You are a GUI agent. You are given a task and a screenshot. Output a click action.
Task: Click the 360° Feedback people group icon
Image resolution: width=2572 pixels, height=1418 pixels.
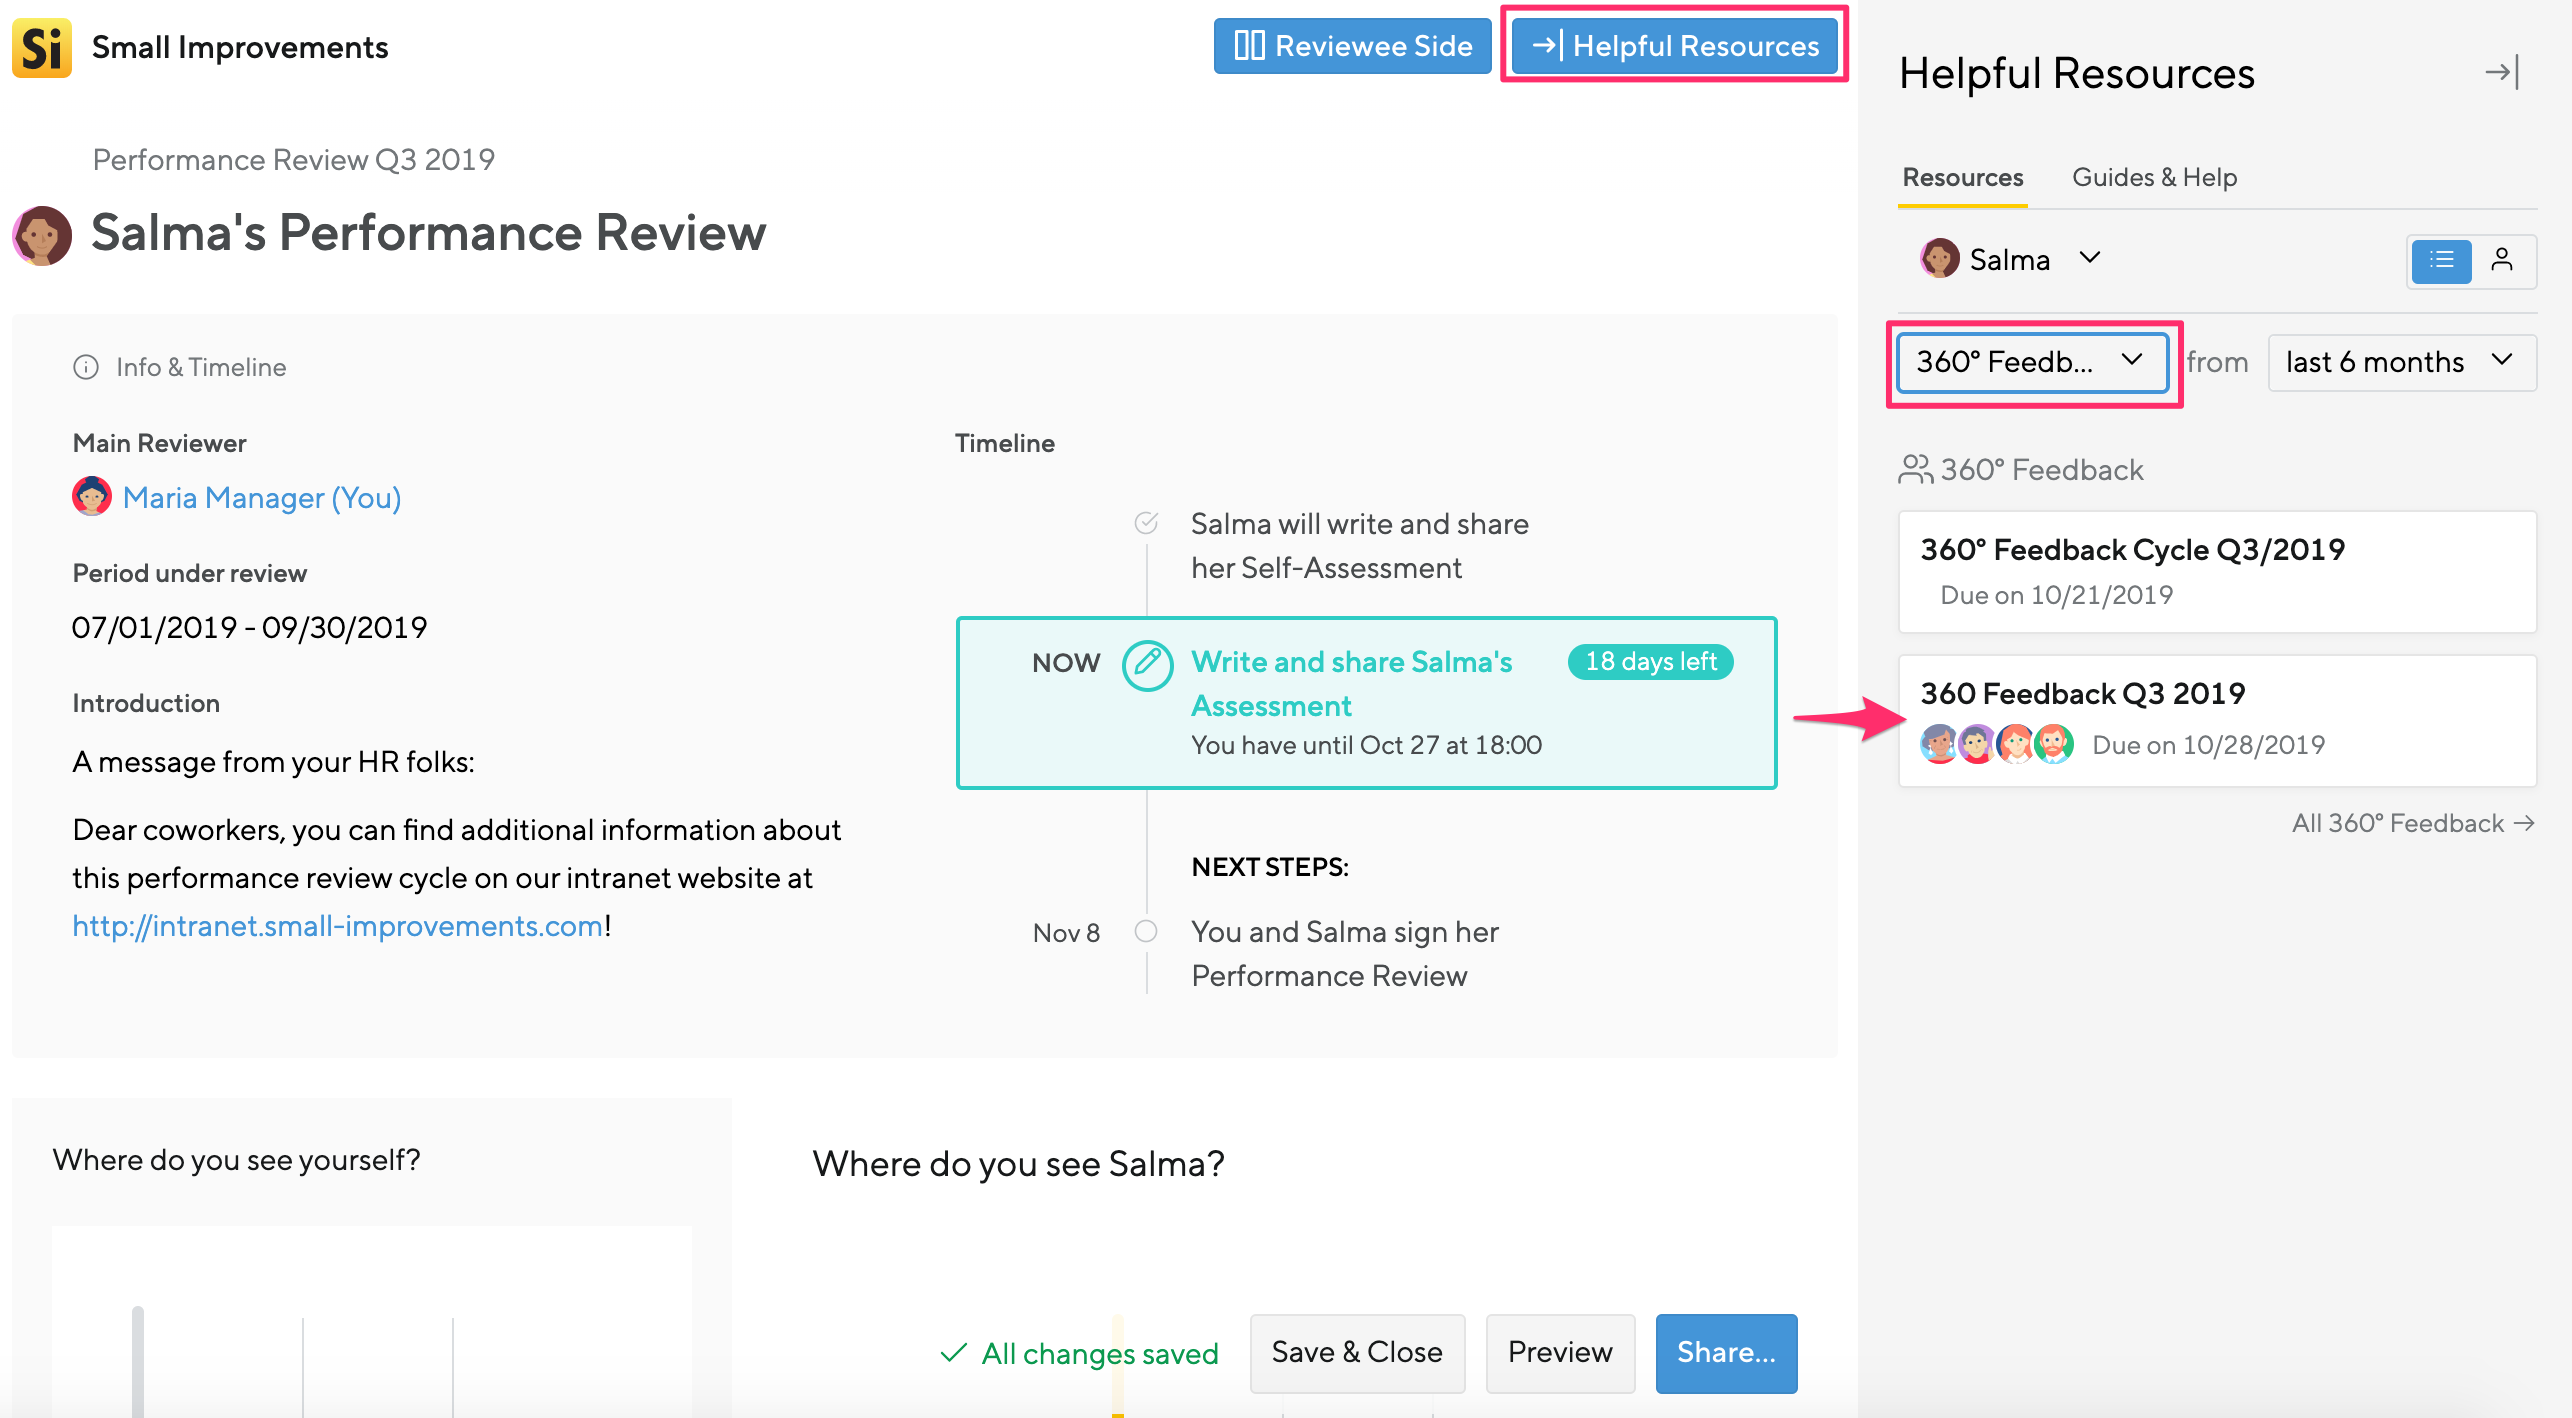tap(1915, 469)
